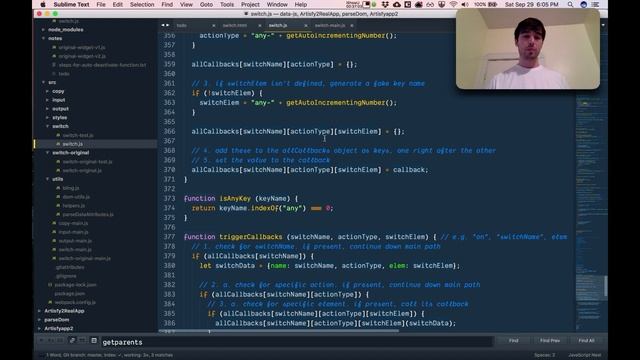Viewport: 640px width, 360px height.
Task: Open webpack.config.js file
Action: [x=75, y=302]
